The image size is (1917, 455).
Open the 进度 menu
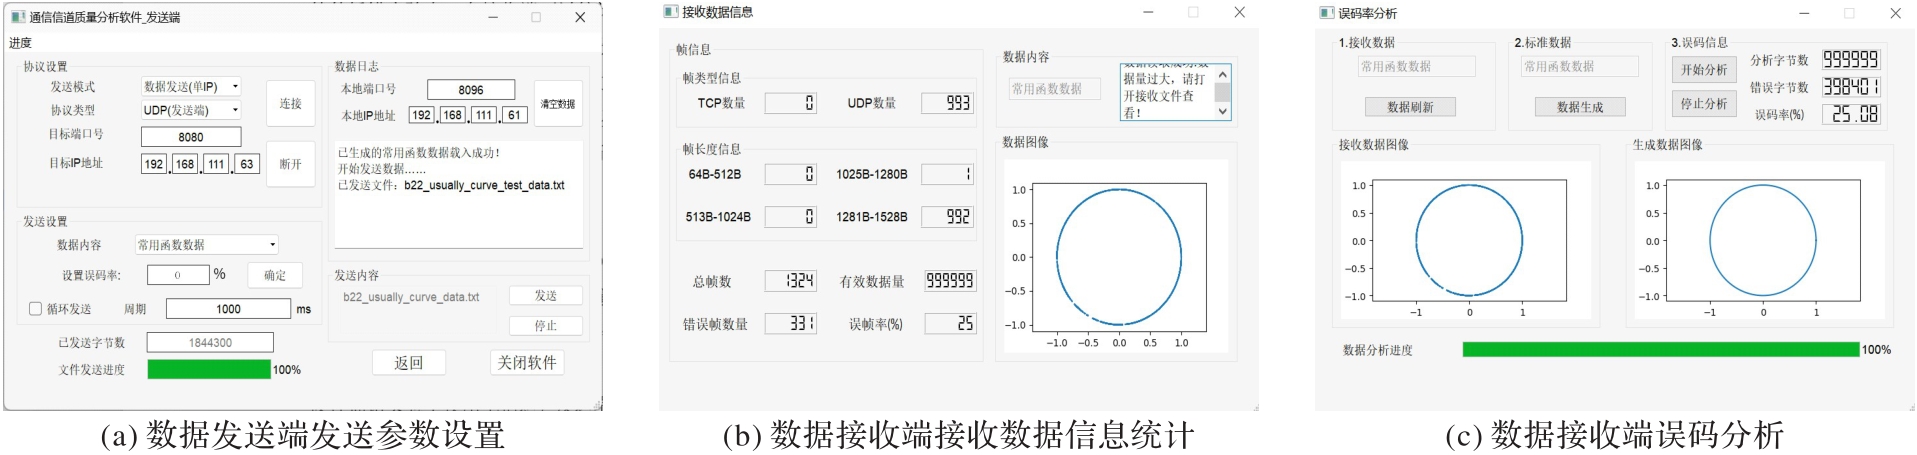click(x=20, y=43)
